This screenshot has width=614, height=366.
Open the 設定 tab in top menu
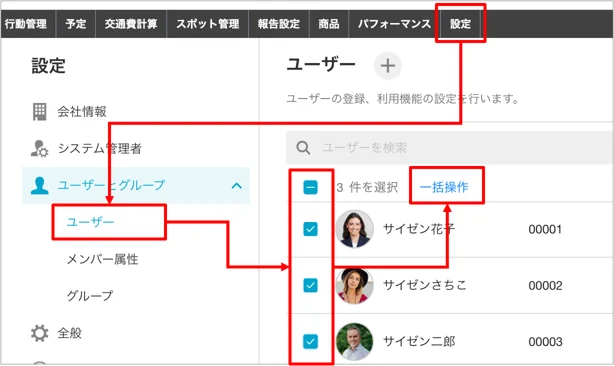(460, 24)
